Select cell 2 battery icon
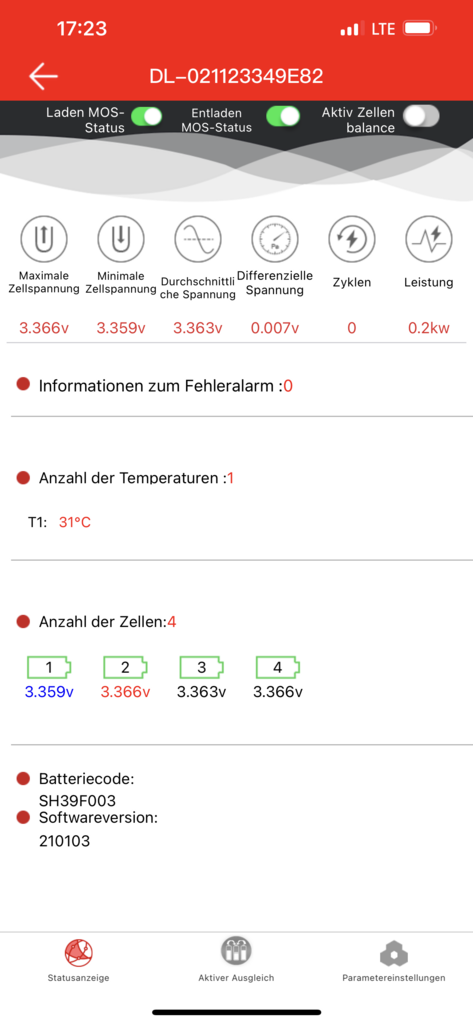 pyautogui.click(x=125, y=667)
